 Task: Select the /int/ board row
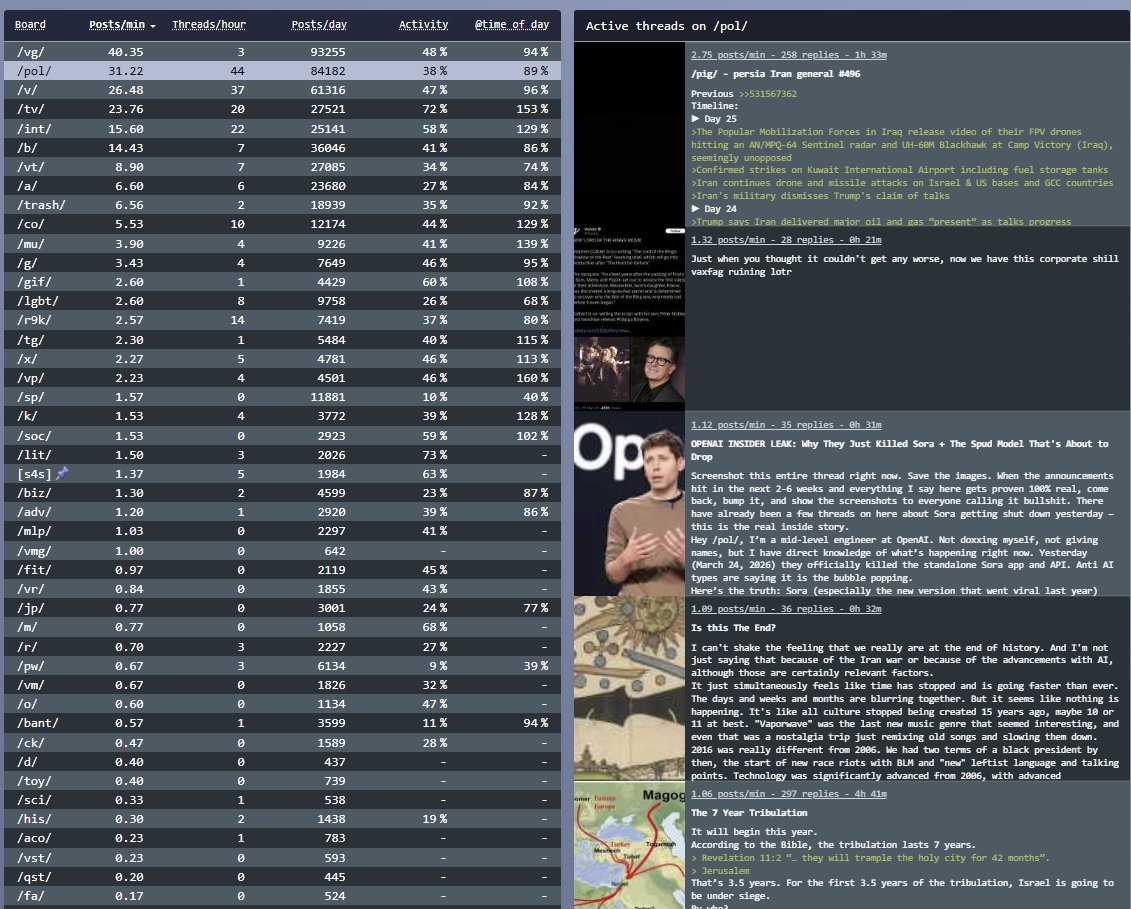click(x=282, y=128)
